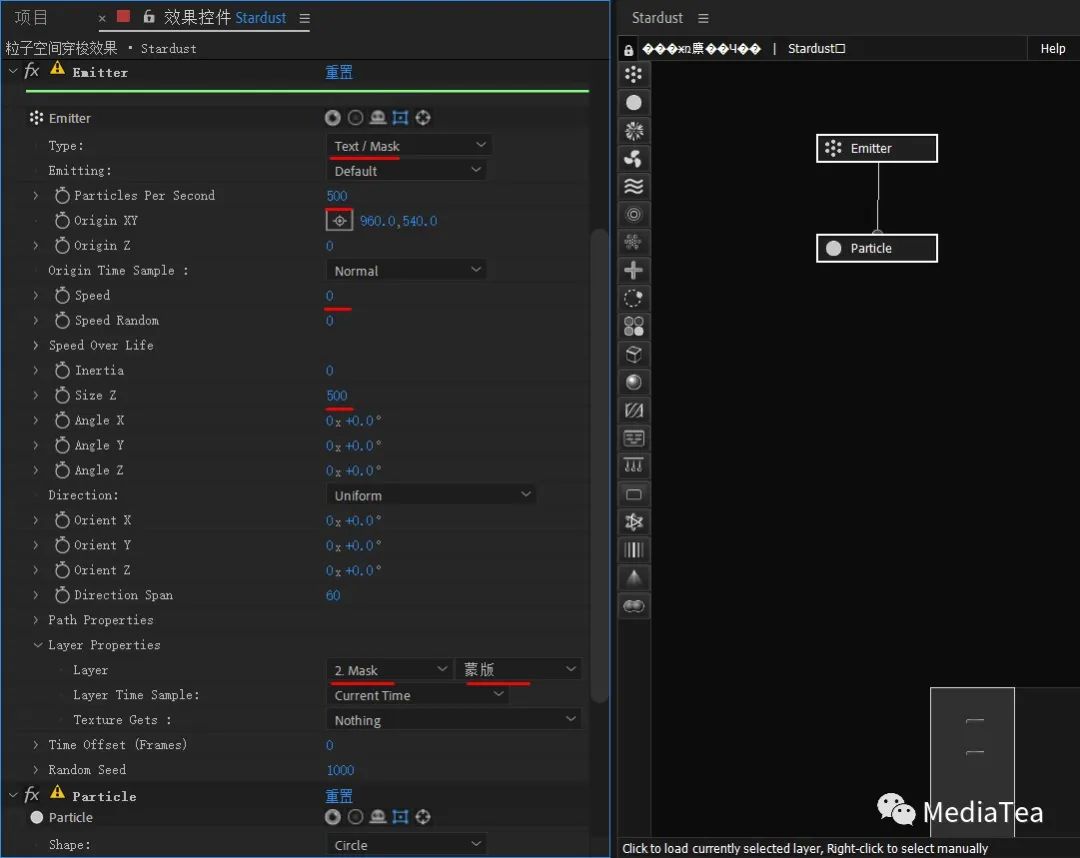The image size is (1080, 858).
Task: Click Help in Stardust panel
Action: pos(1052,49)
